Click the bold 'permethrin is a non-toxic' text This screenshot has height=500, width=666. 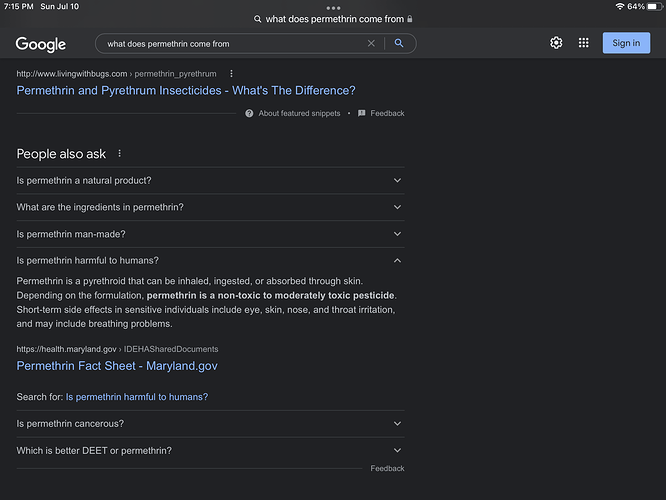[x=271, y=295]
